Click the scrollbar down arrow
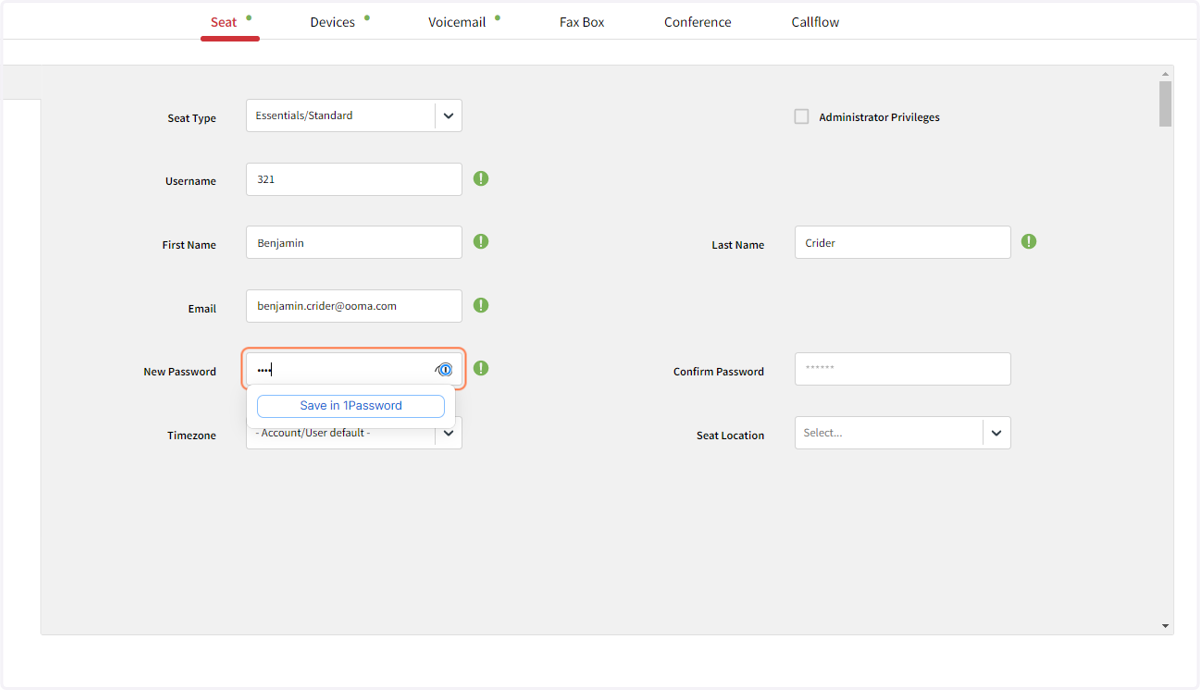This screenshot has width=1200, height=690. pyautogui.click(x=1166, y=626)
